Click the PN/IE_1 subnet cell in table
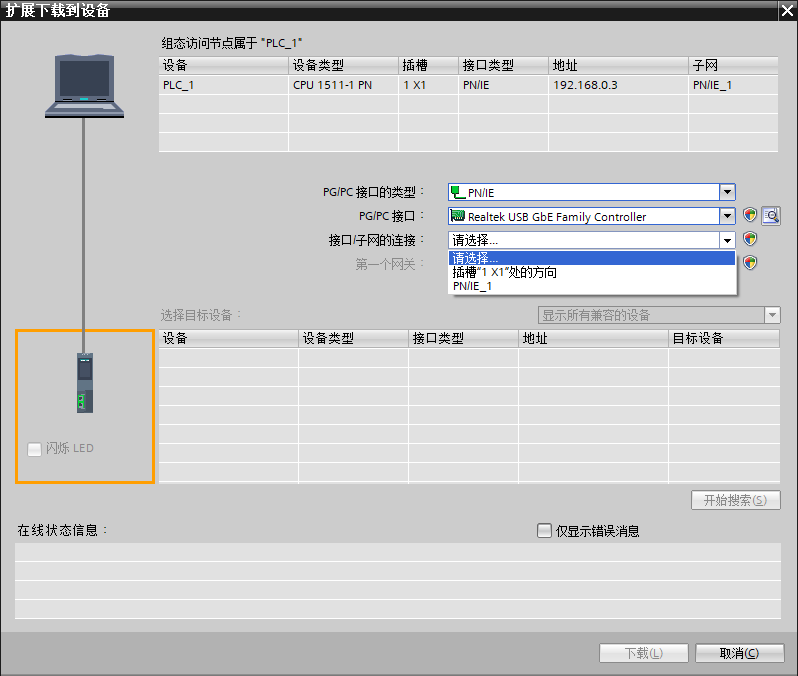Viewport: 798px width, 676px height. coord(733,85)
